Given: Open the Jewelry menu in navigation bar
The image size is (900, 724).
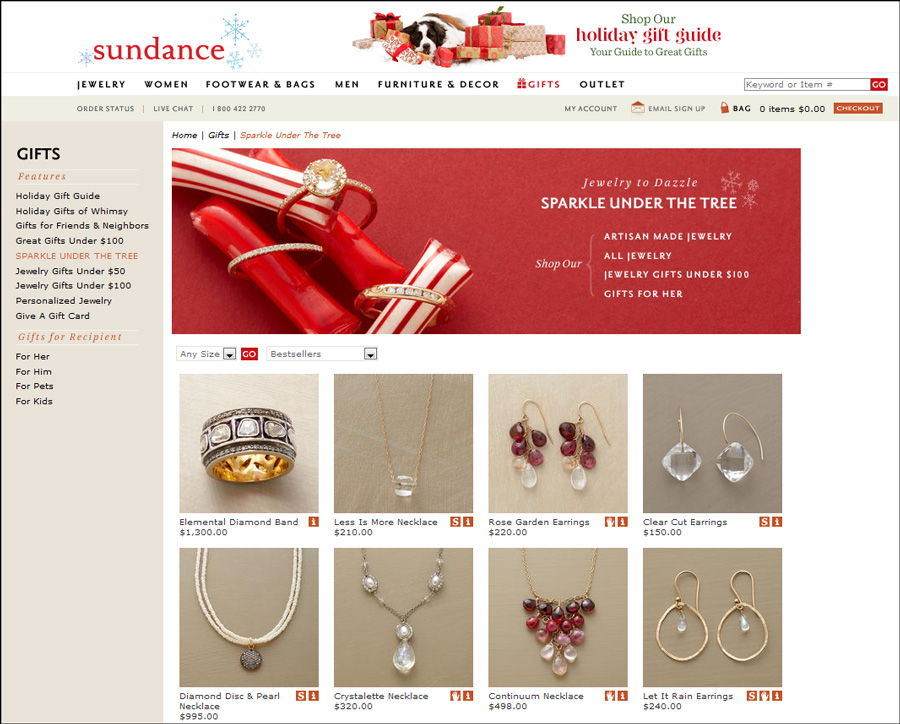Looking at the screenshot, I should pos(102,84).
